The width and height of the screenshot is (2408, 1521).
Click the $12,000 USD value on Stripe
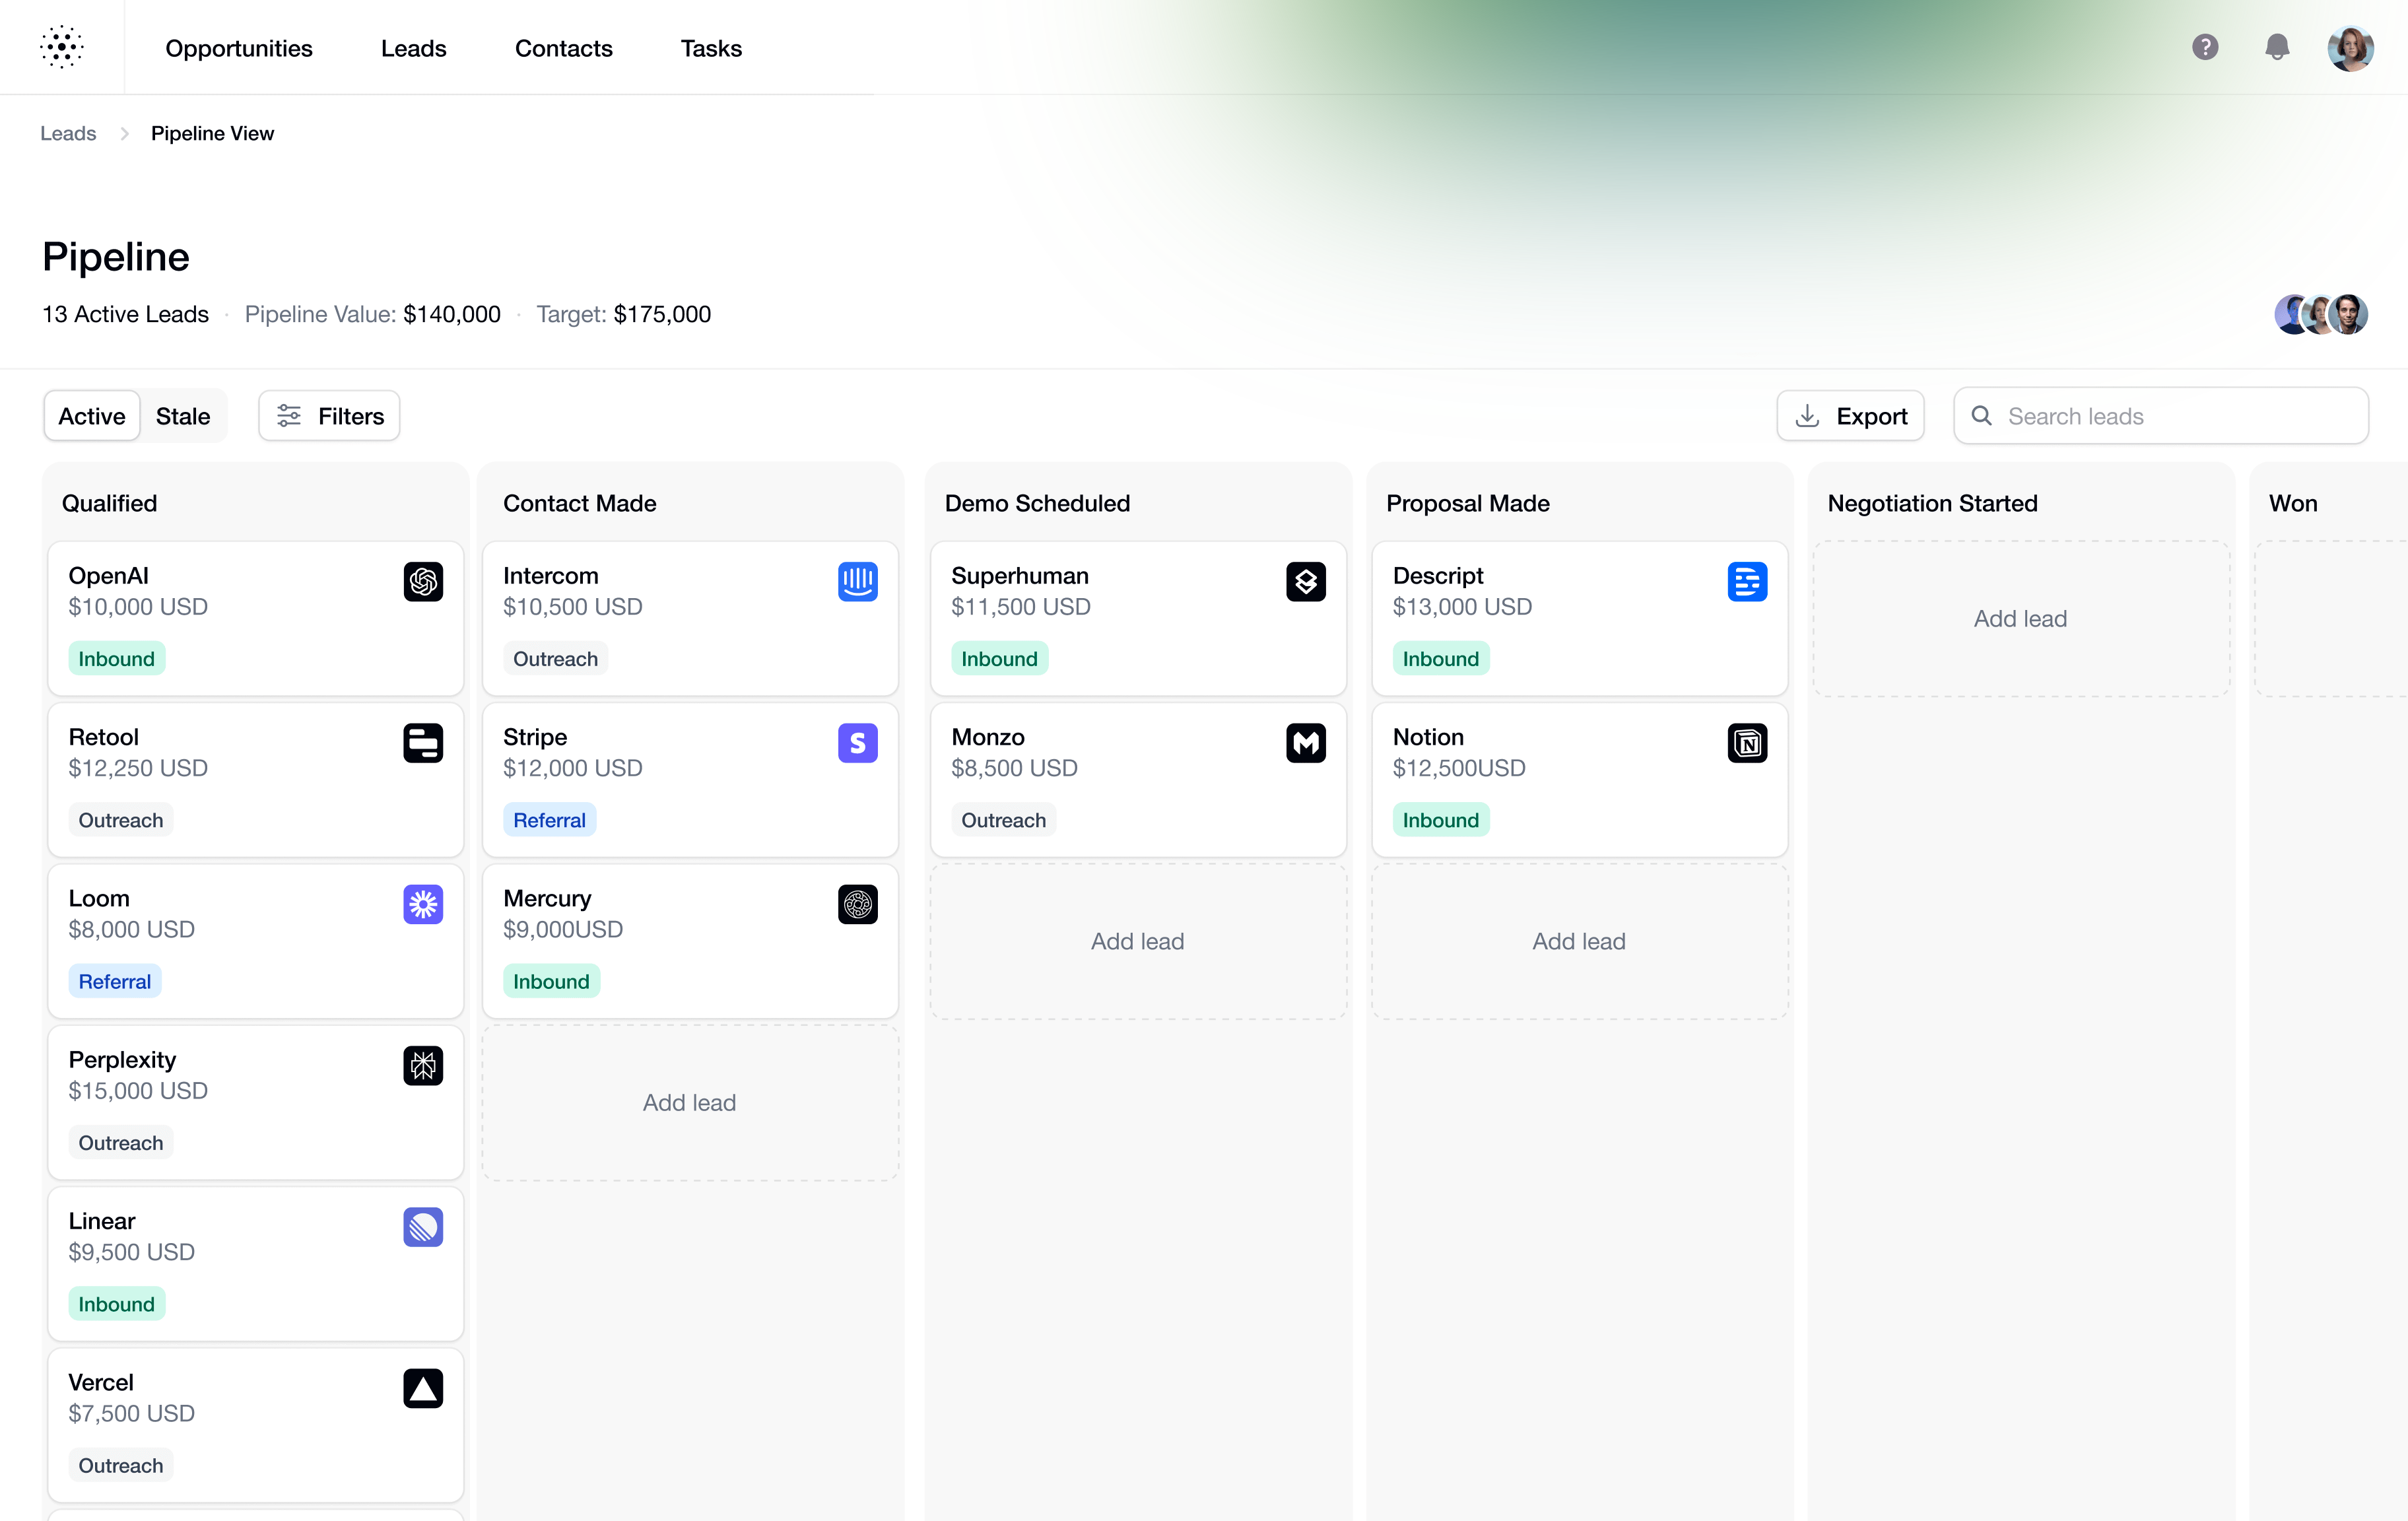(573, 768)
